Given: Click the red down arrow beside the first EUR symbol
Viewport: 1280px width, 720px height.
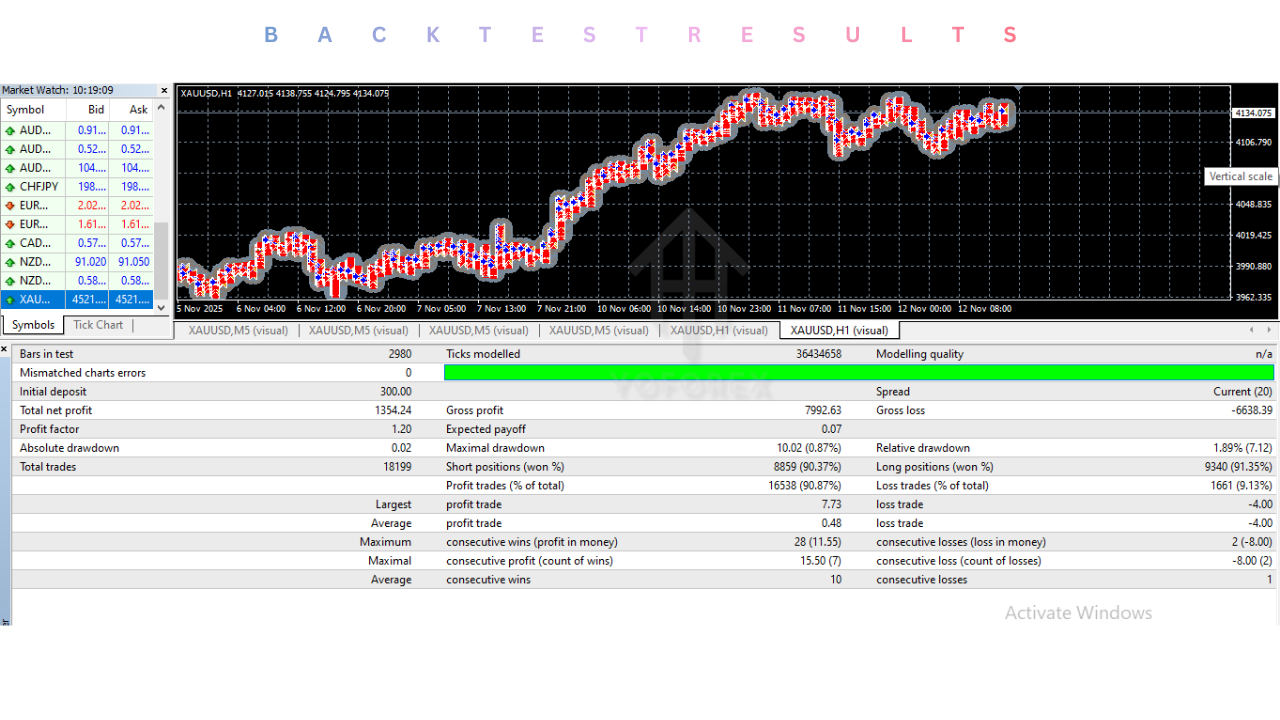Looking at the screenshot, I should coord(10,205).
